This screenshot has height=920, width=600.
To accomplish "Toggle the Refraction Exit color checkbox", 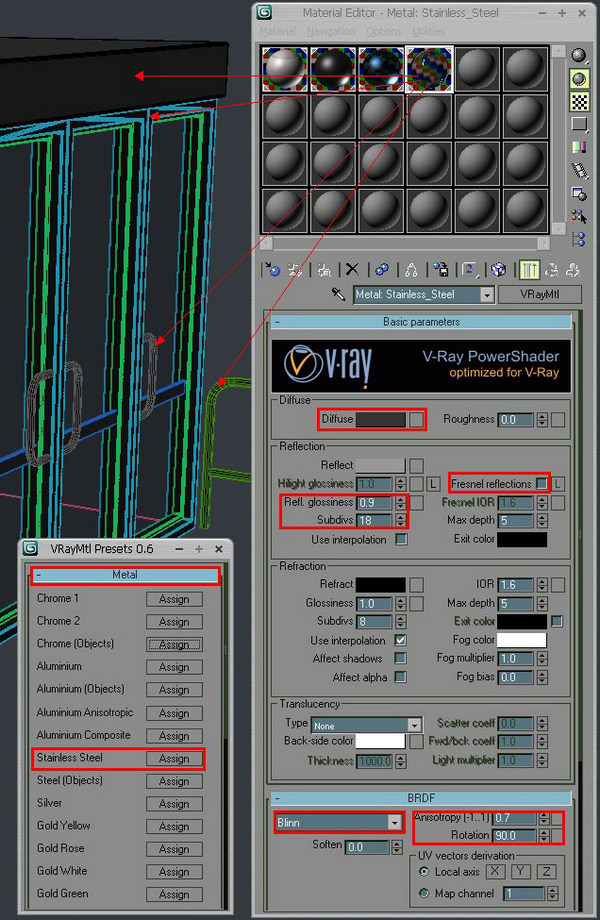I will coord(557,621).
